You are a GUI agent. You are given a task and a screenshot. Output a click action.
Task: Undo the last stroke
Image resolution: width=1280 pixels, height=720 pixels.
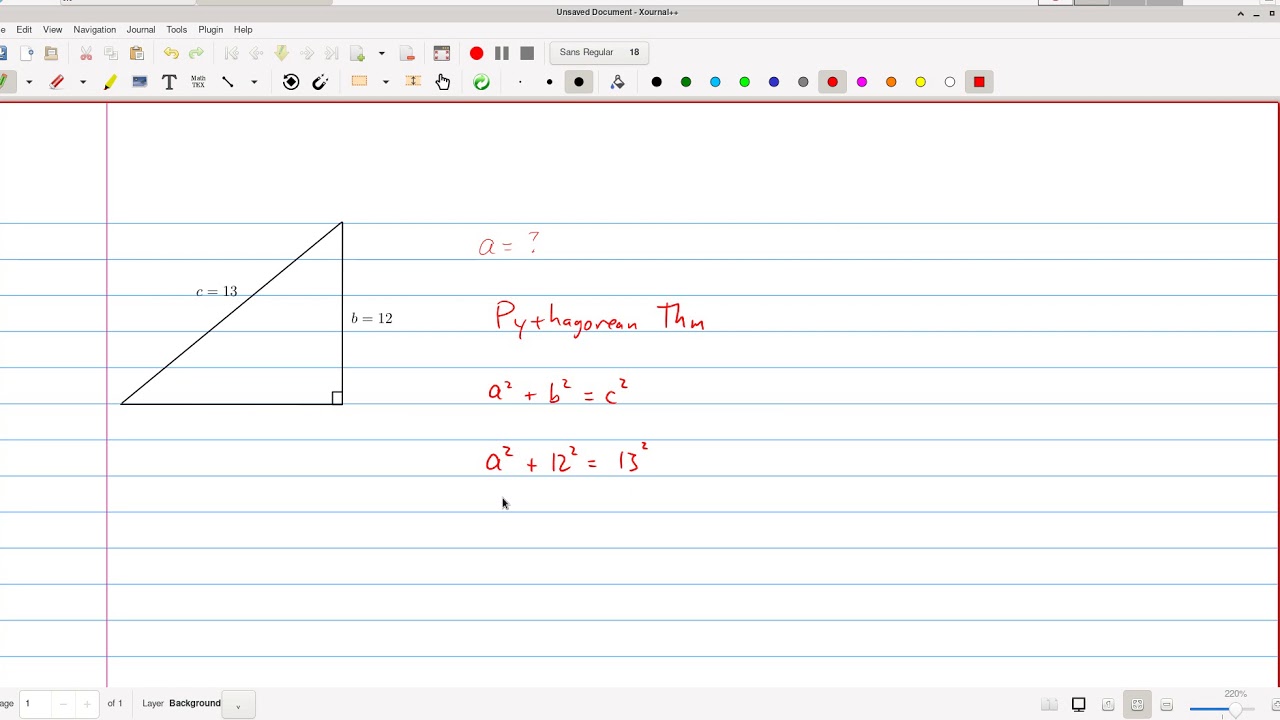pyautogui.click(x=171, y=53)
